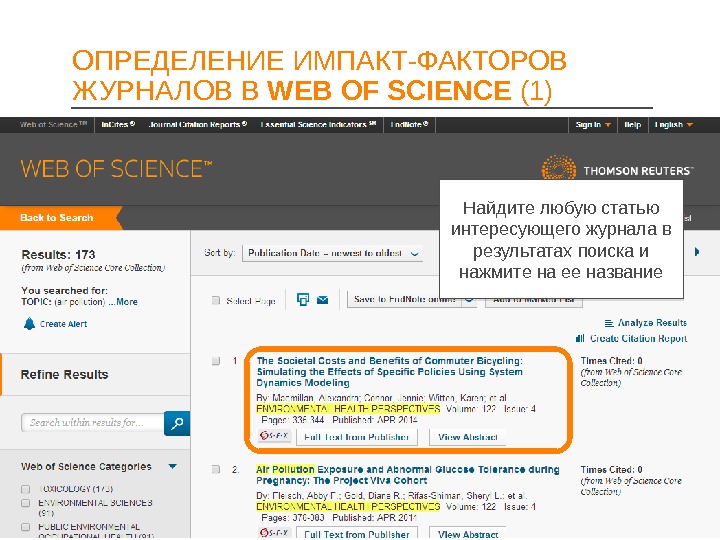
Task: Click the S-F-X icon for result 1
Action: click(274, 435)
